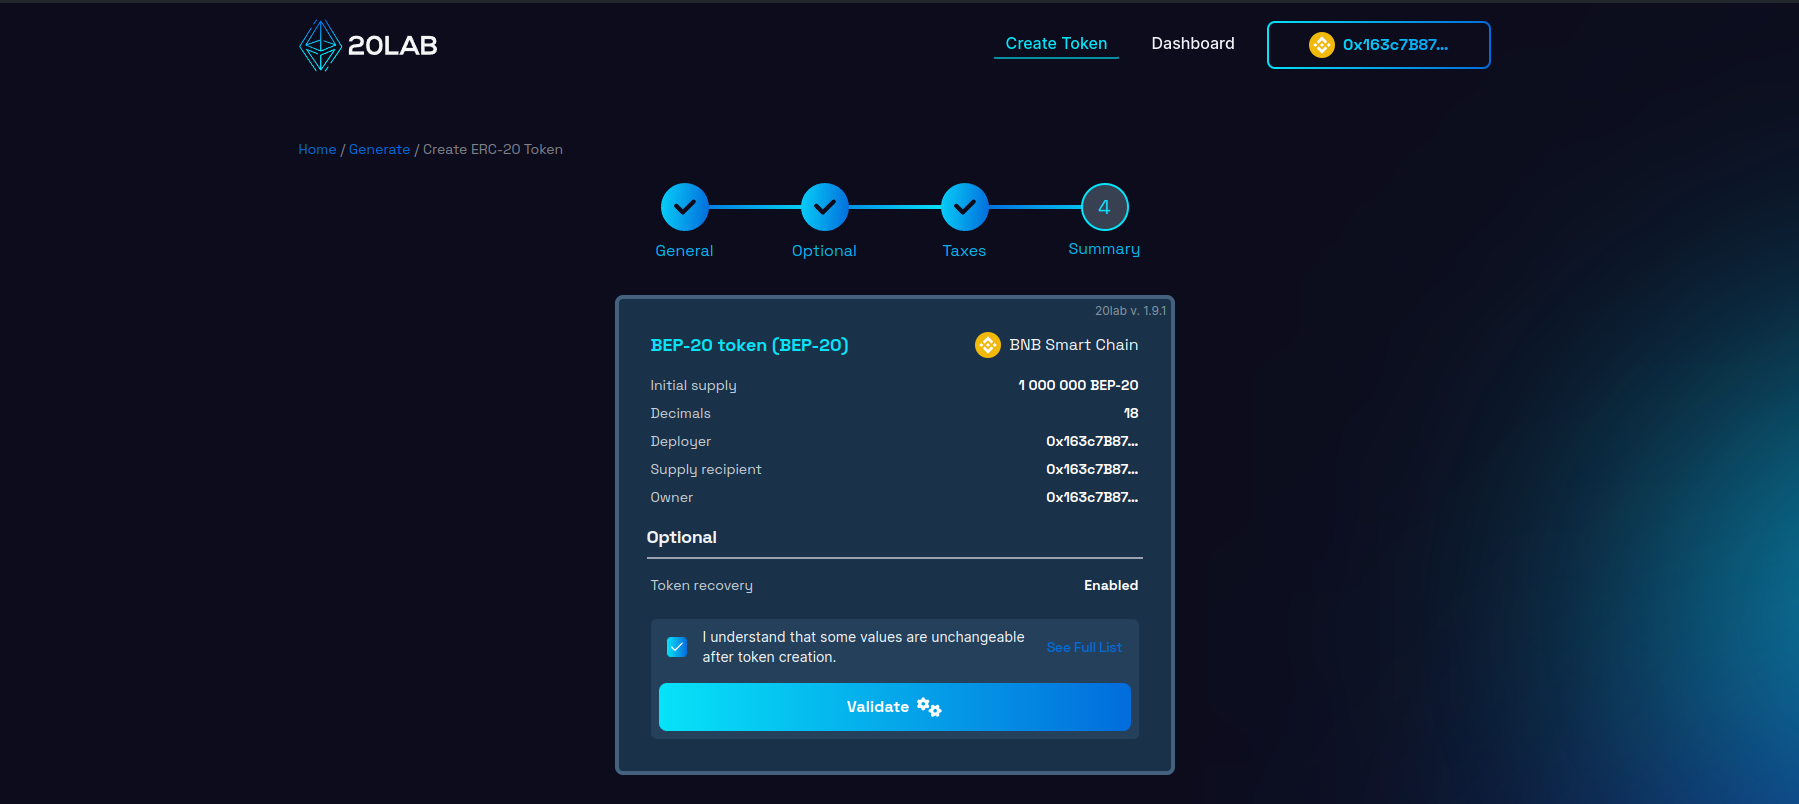Click the 20LAB diamond logo icon
The width and height of the screenshot is (1799, 804).
tap(320, 45)
